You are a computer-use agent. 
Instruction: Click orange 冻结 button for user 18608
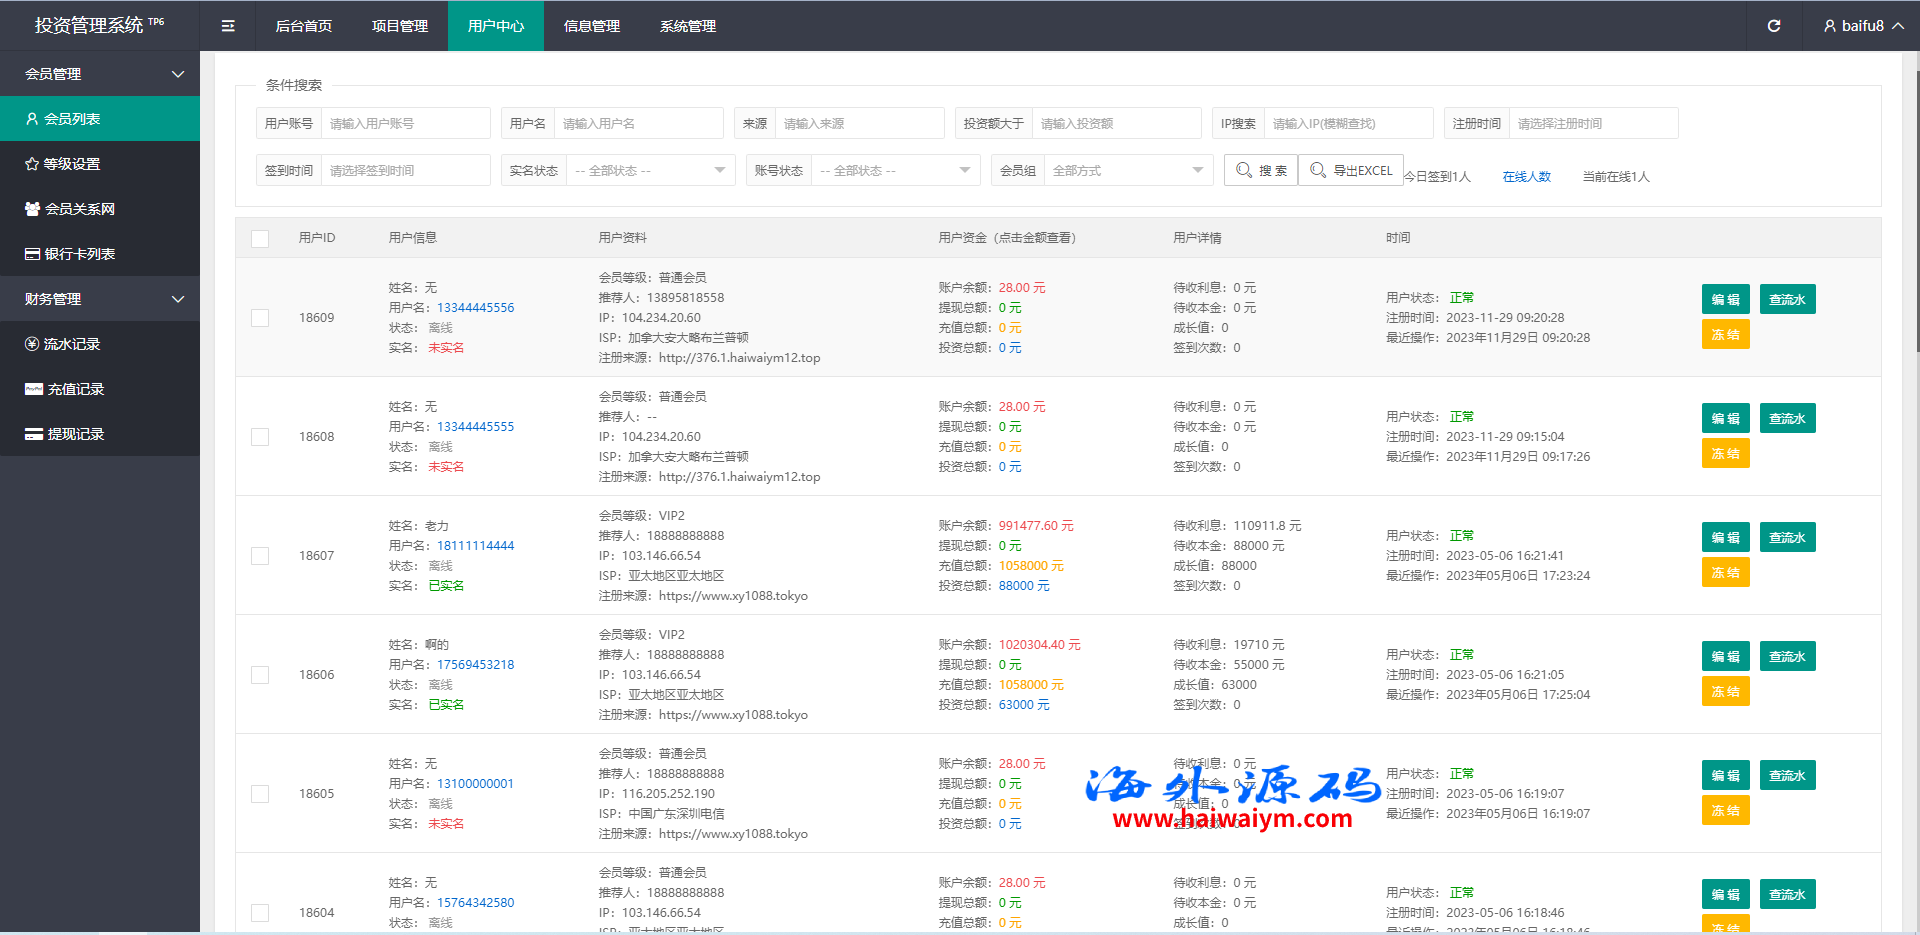(1725, 454)
